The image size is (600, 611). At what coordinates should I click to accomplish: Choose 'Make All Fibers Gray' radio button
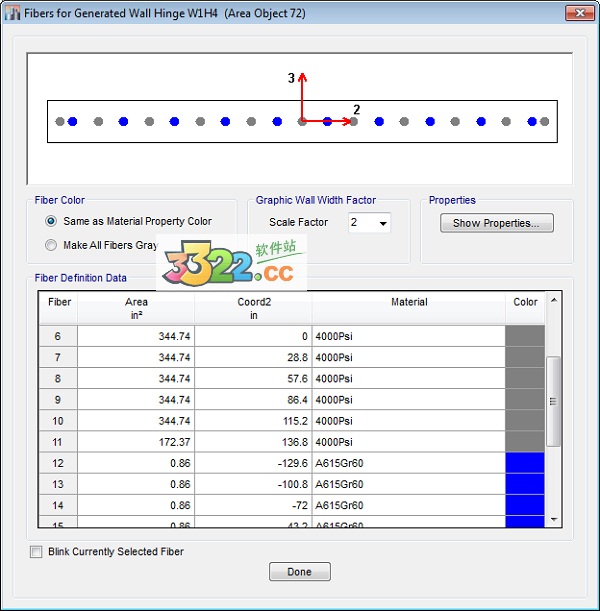point(51,245)
